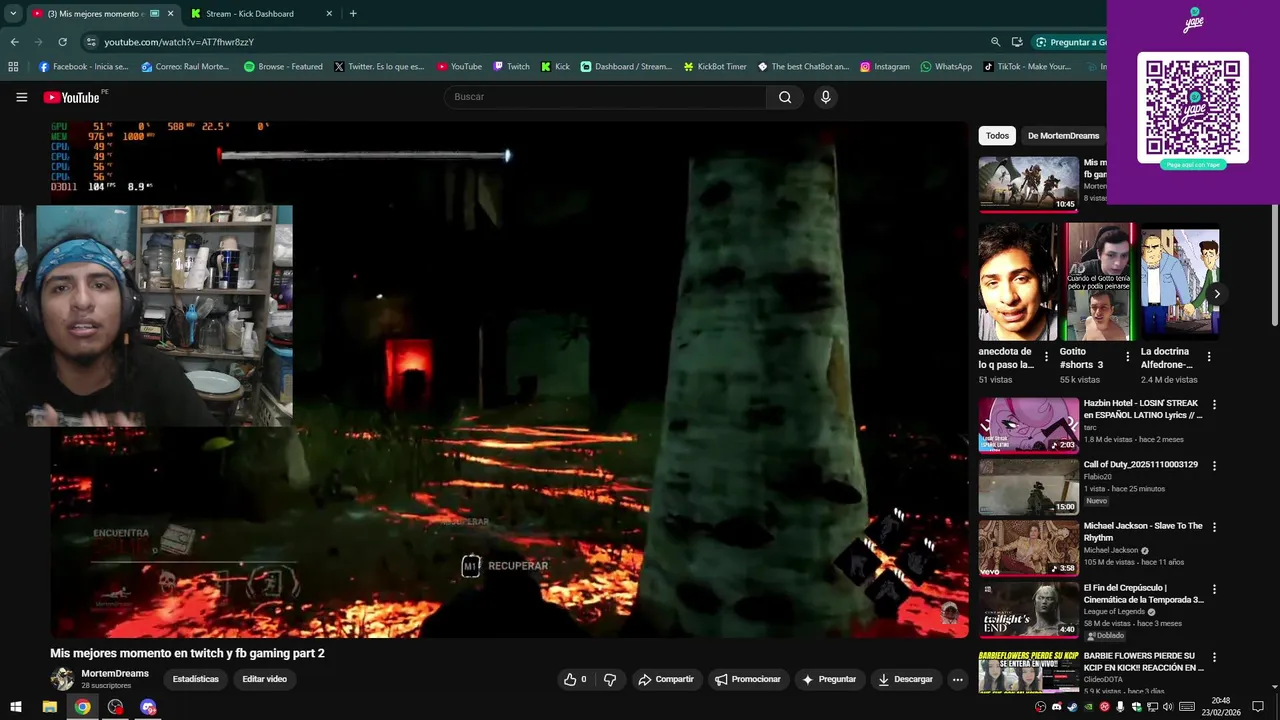Viewport: 1280px width, 720px height.
Task: Select the Todos filter chip
Action: coord(997,135)
